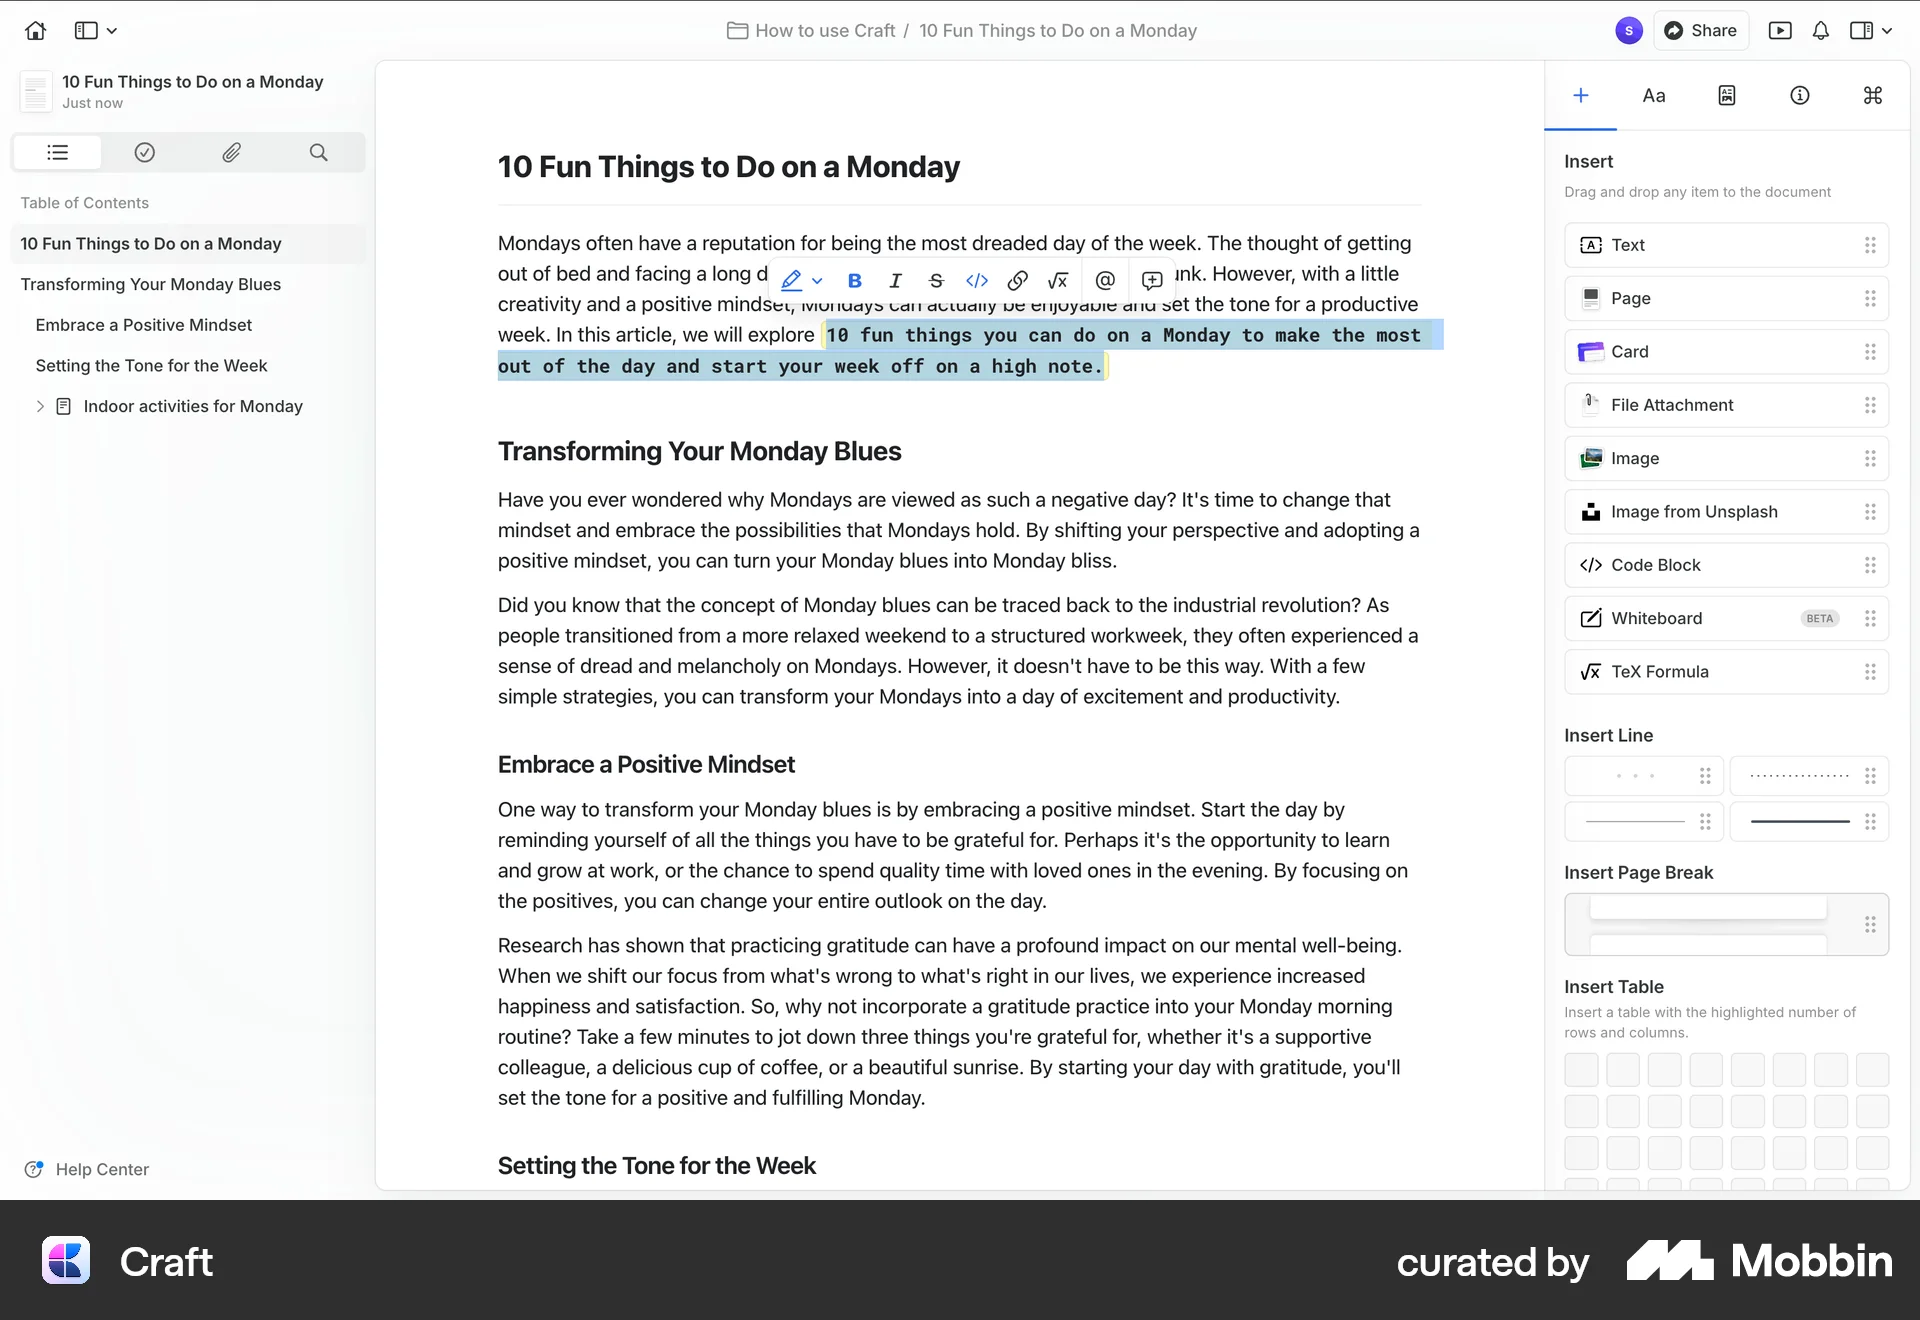The height and width of the screenshot is (1320, 1920).
Task: Expand Indoor activities for Monday item
Action: 40,406
